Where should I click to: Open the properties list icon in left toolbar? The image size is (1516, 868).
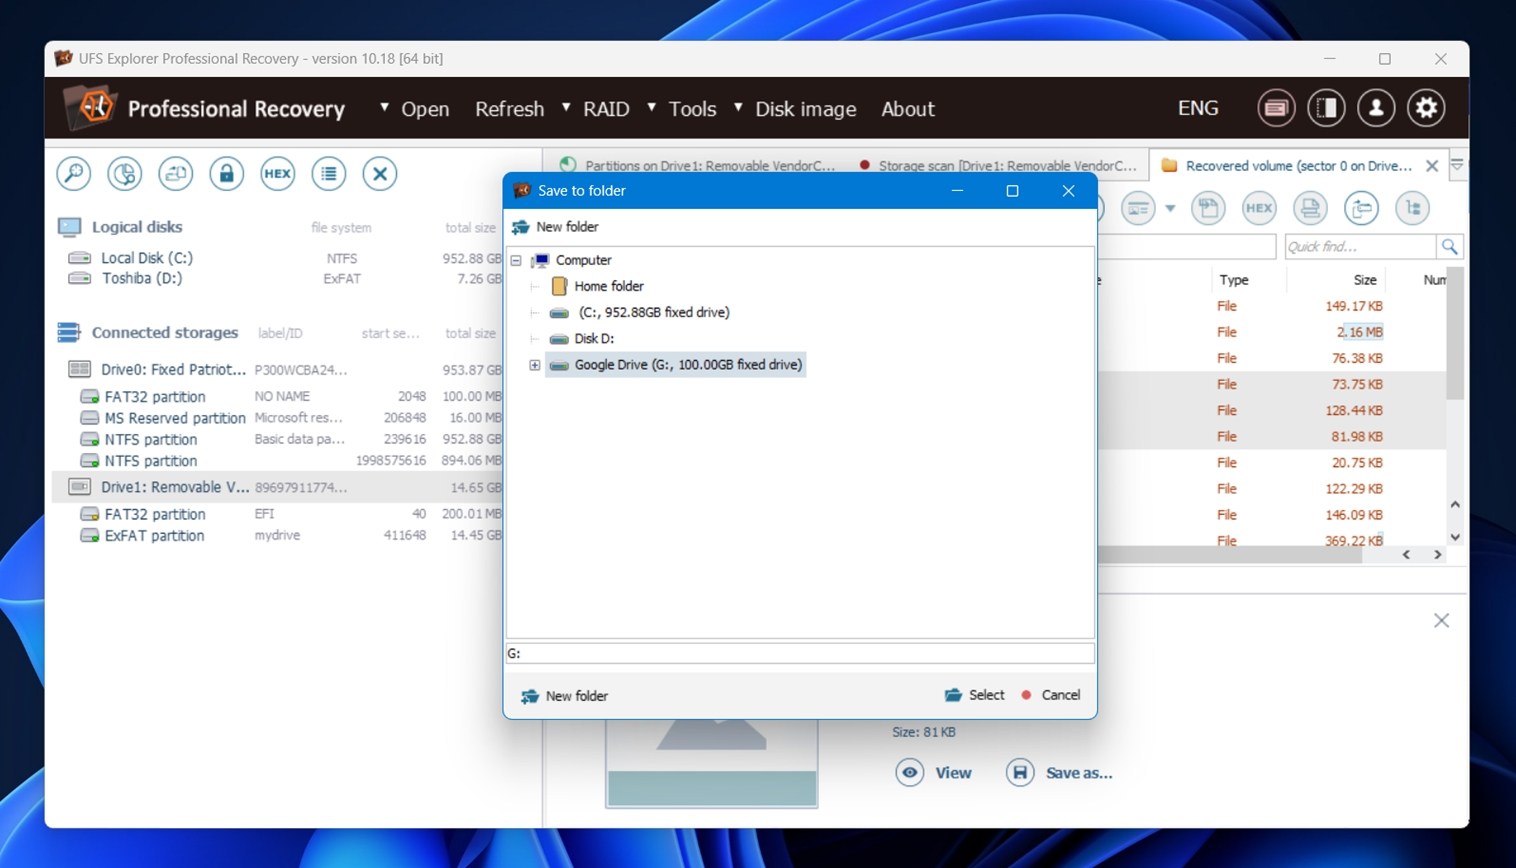pyautogui.click(x=328, y=173)
